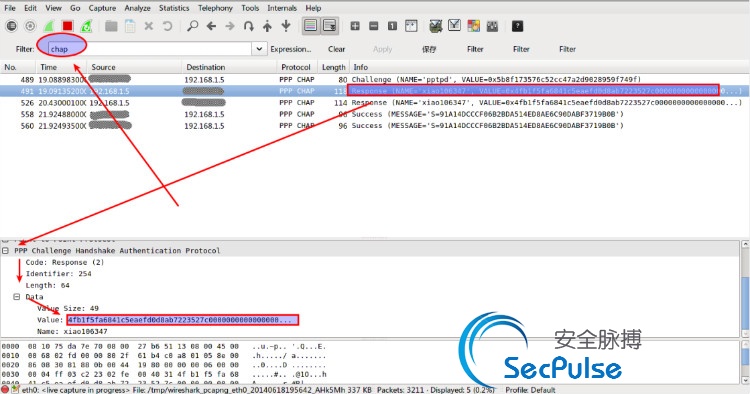
Task: Save the capture file icon
Action: [x=130, y=26]
